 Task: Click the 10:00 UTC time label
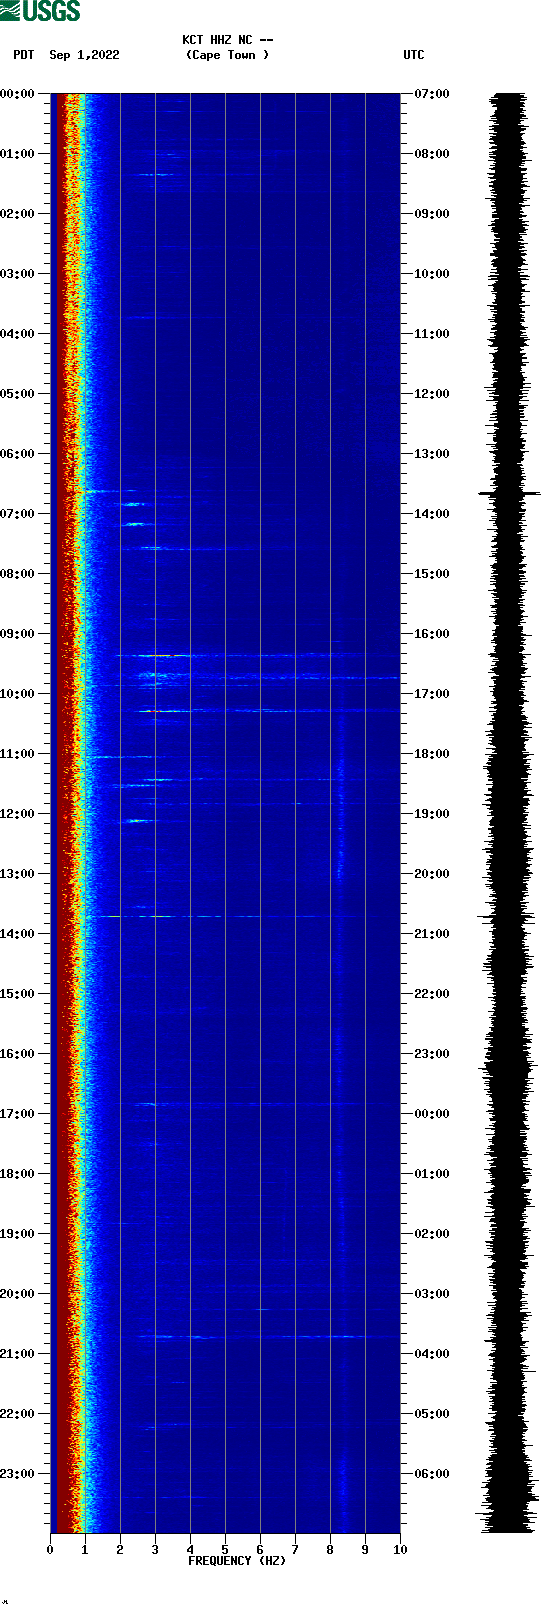(432, 274)
